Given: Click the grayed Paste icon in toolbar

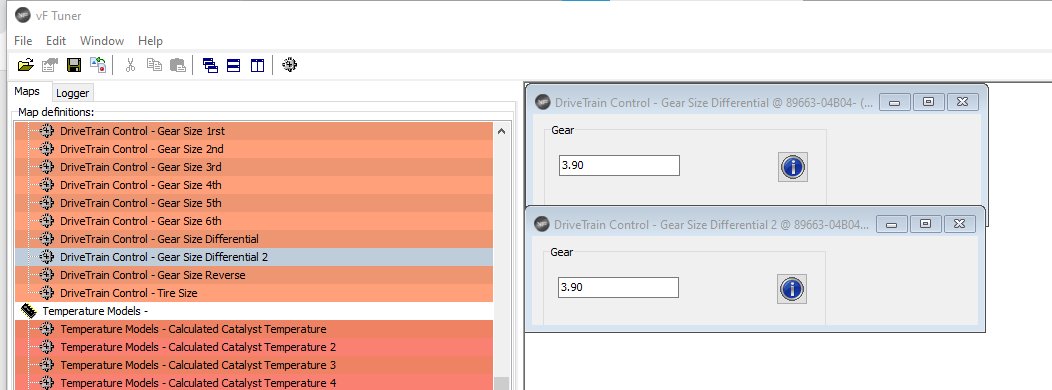Looking at the screenshot, I should (178, 65).
